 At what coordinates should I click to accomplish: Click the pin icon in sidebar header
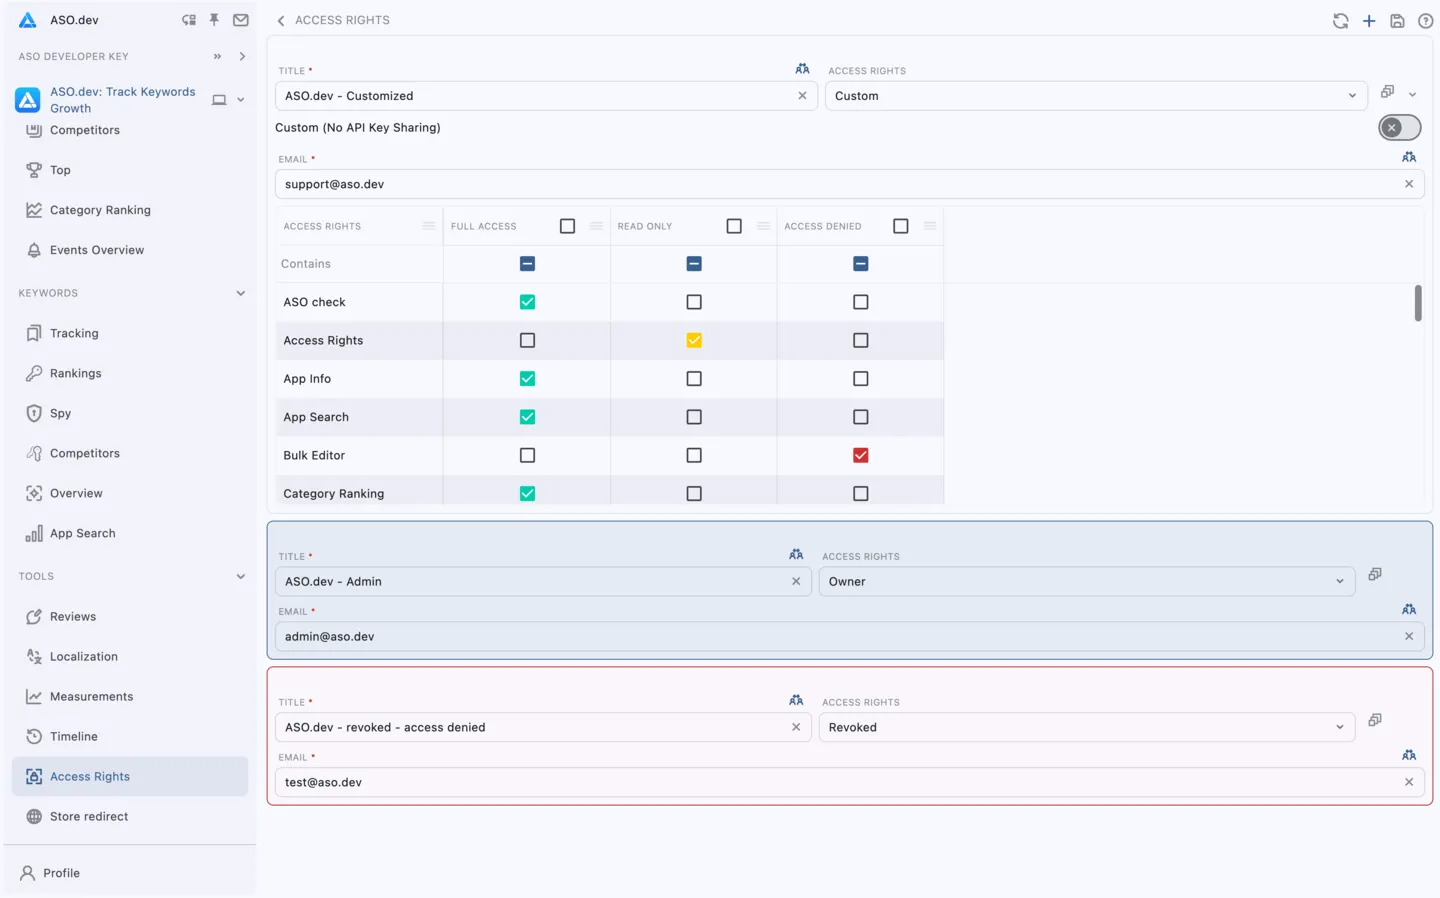point(214,20)
